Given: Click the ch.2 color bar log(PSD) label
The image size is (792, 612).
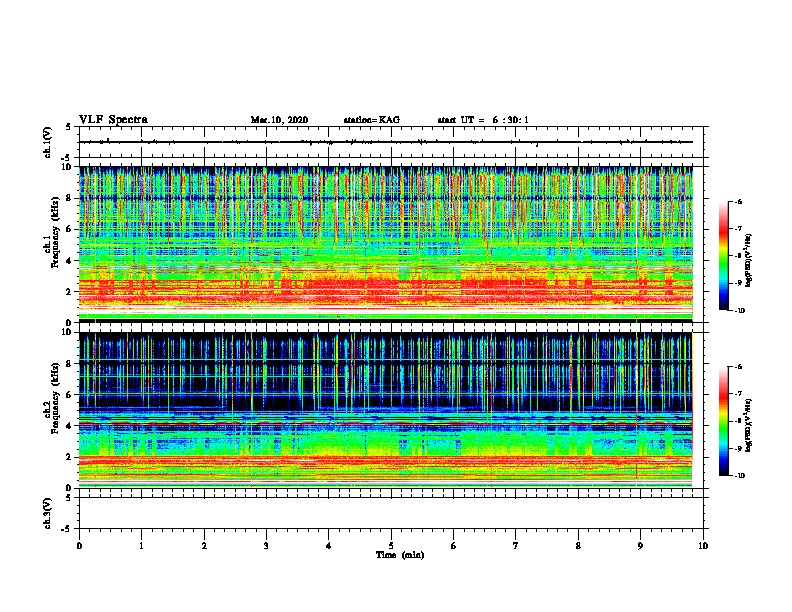Looking at the screenshot, I should pos(749,426).
